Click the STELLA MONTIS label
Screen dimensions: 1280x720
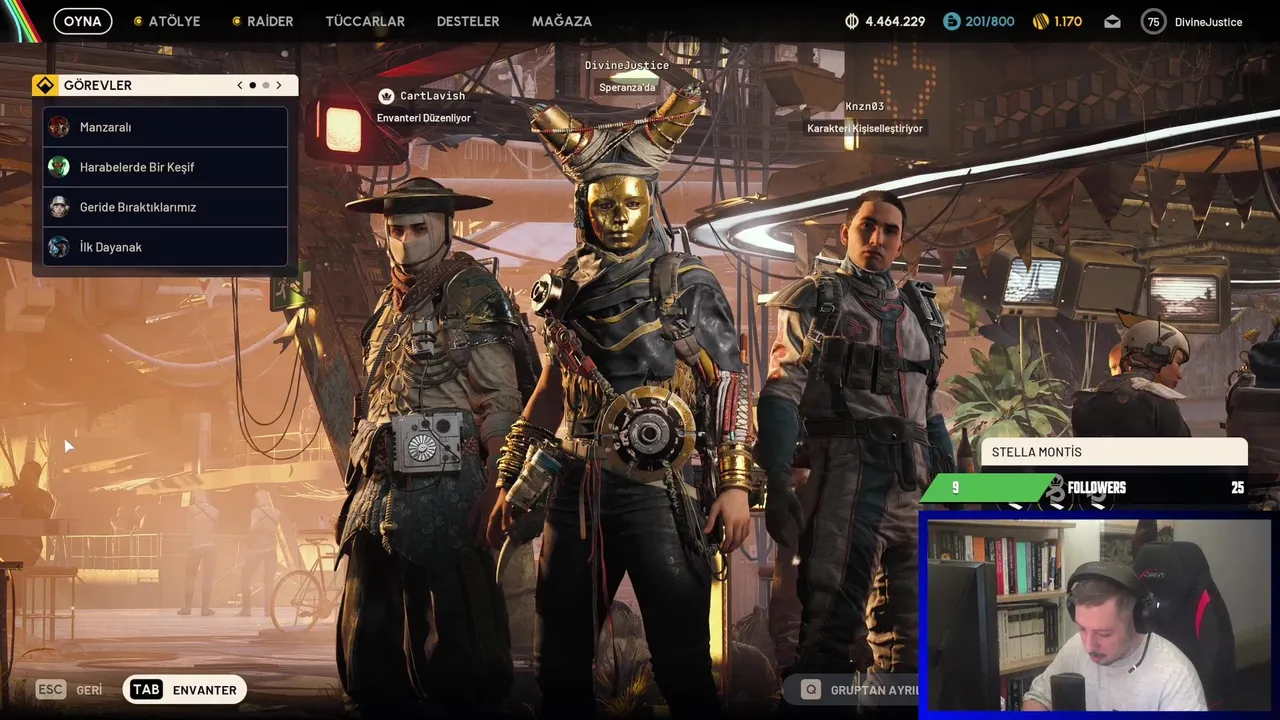(x=1036, y=452)
